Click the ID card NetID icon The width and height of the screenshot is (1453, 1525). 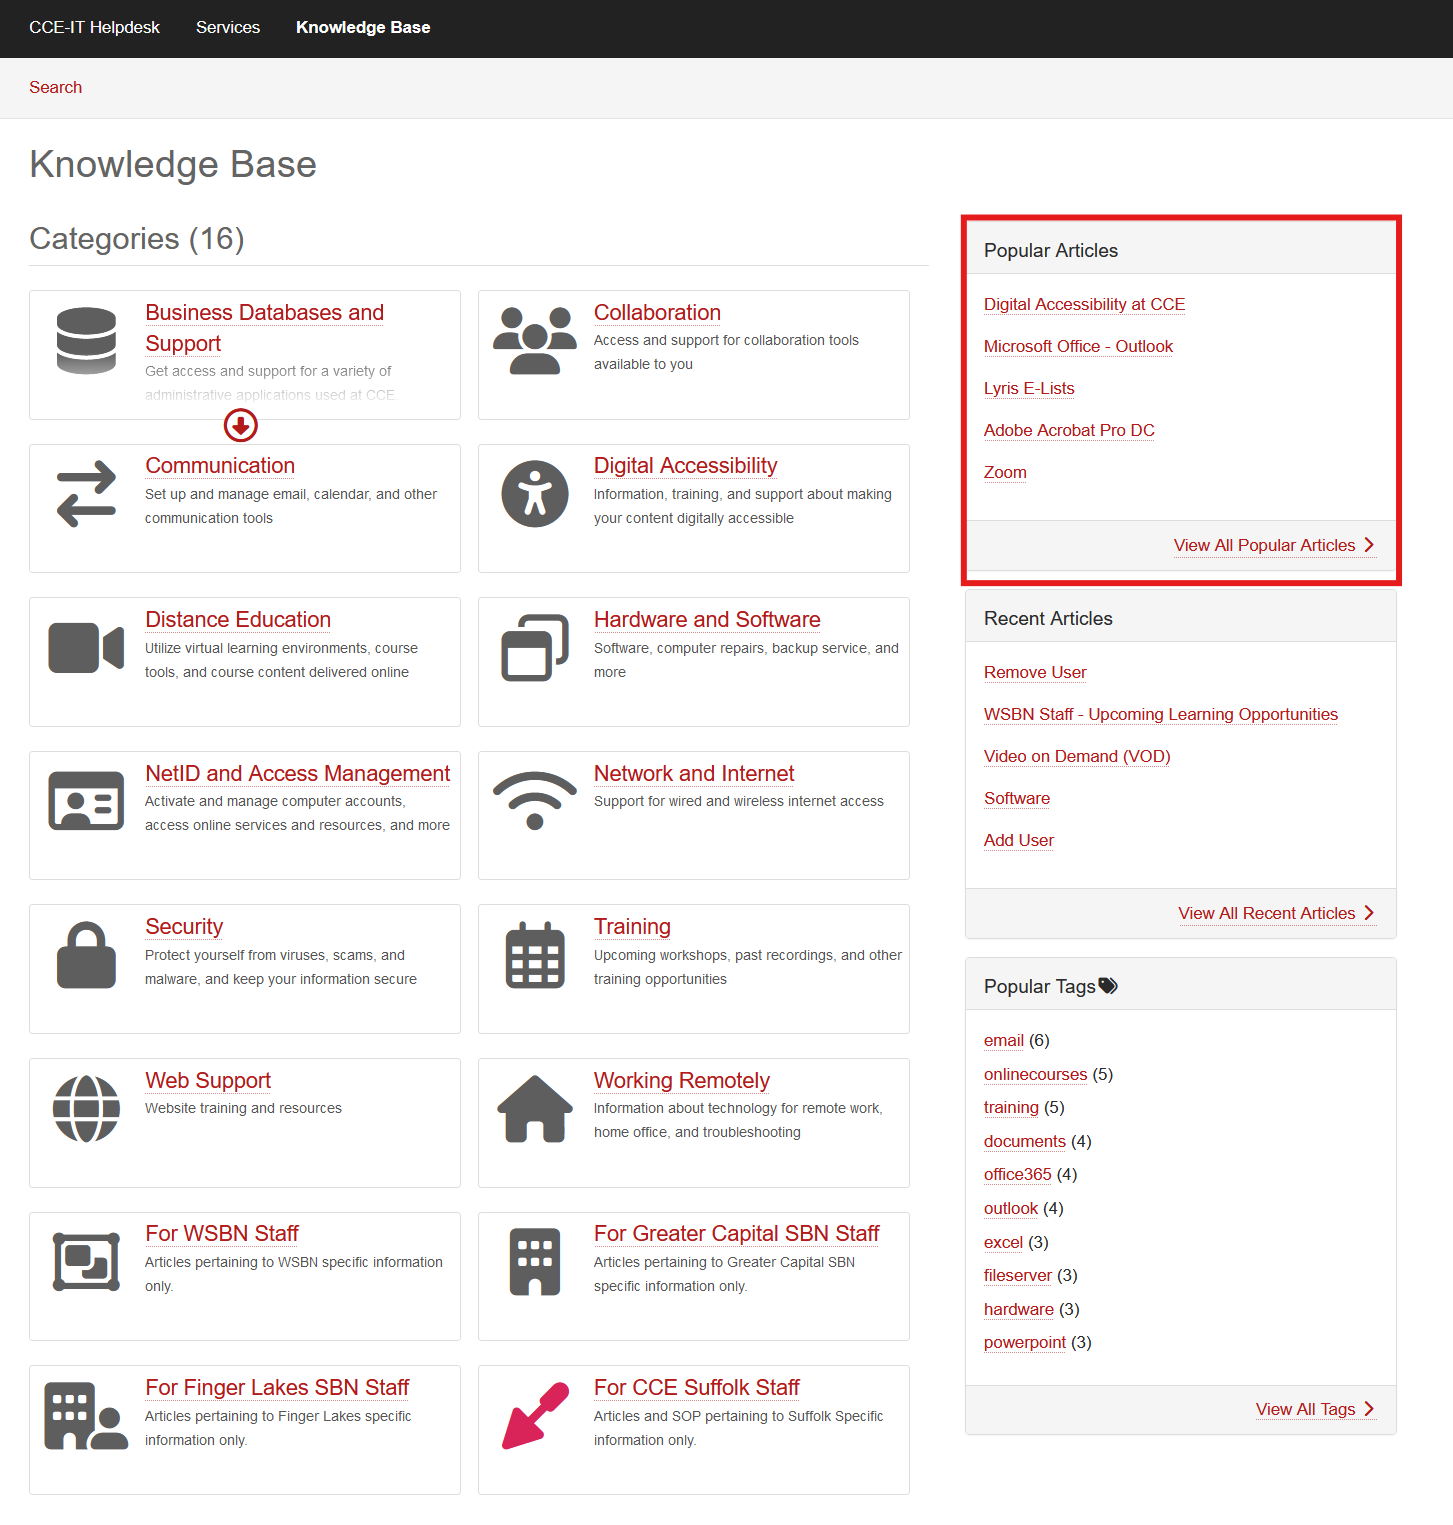point(86,801)
